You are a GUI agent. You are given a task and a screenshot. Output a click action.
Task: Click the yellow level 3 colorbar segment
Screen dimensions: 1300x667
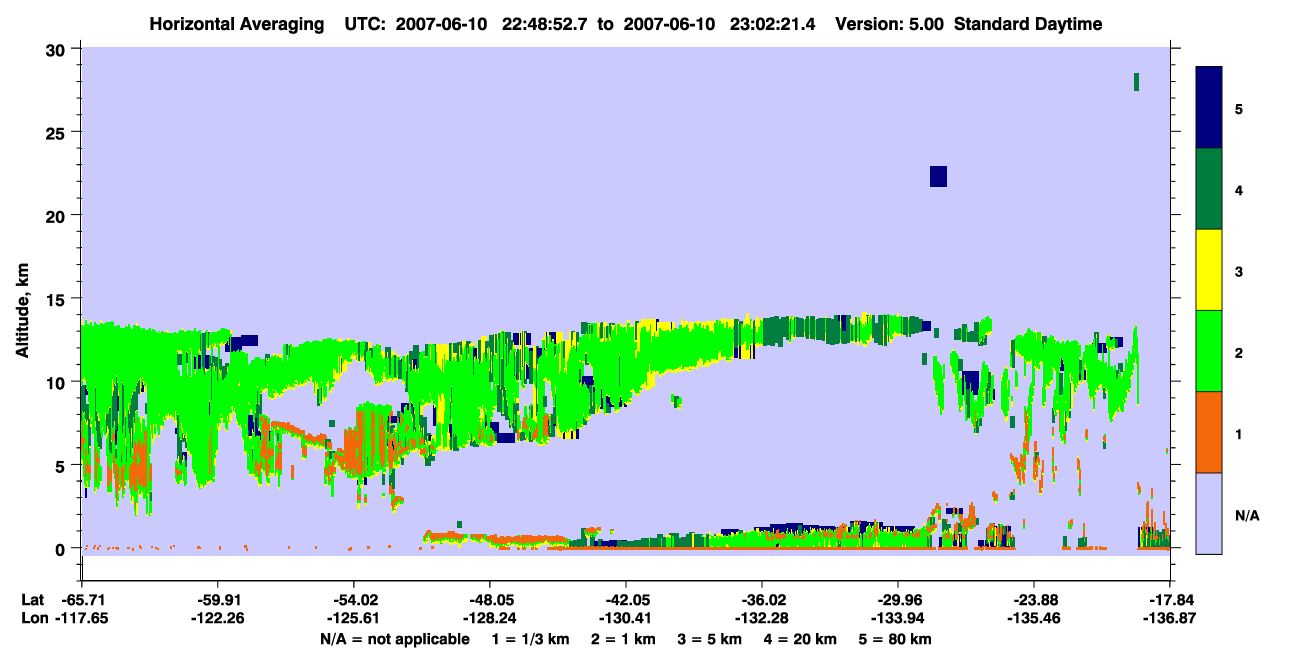tap(1209, 270)
